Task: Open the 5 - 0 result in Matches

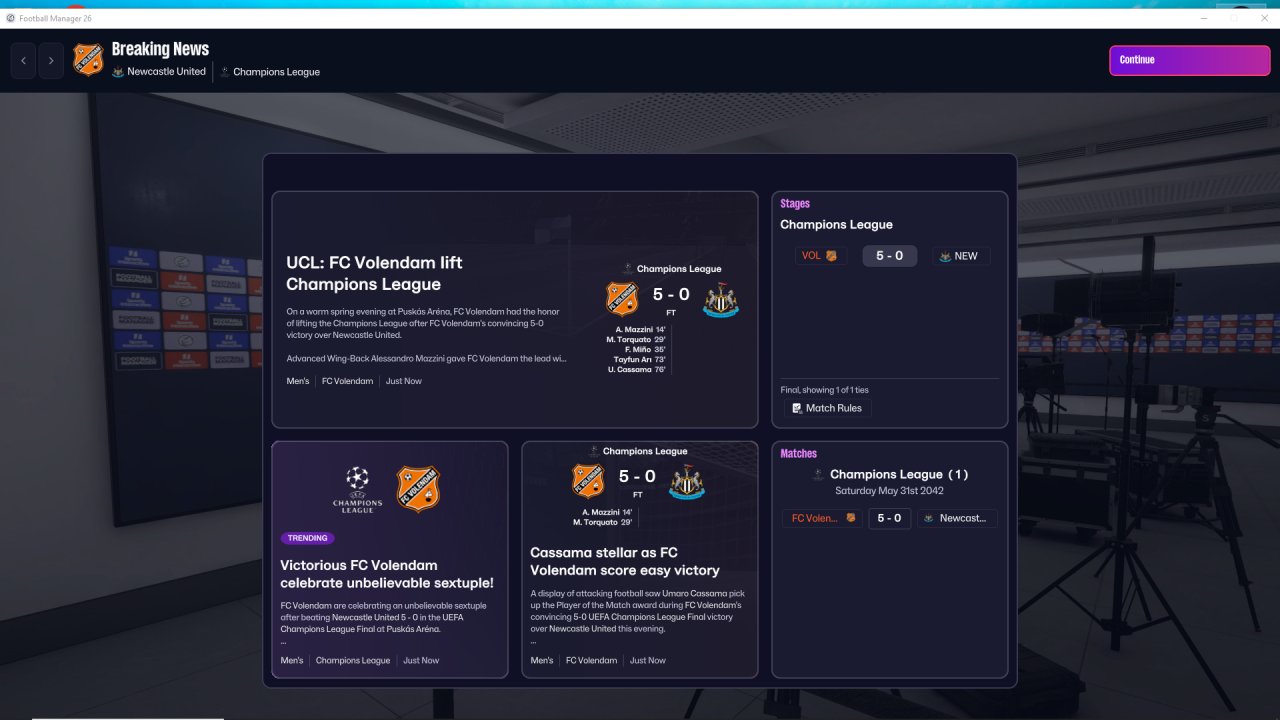Action: point(889,518)
